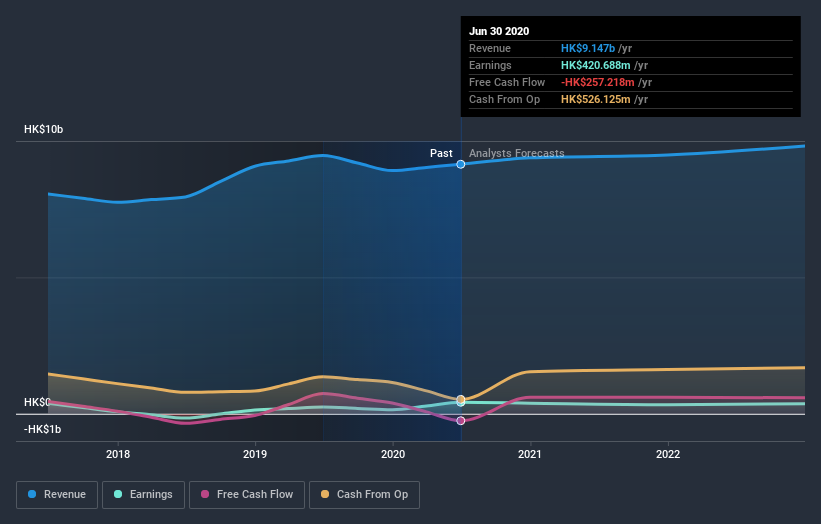
Task: Click the Analysts Forecasts label
Action: 517,153
